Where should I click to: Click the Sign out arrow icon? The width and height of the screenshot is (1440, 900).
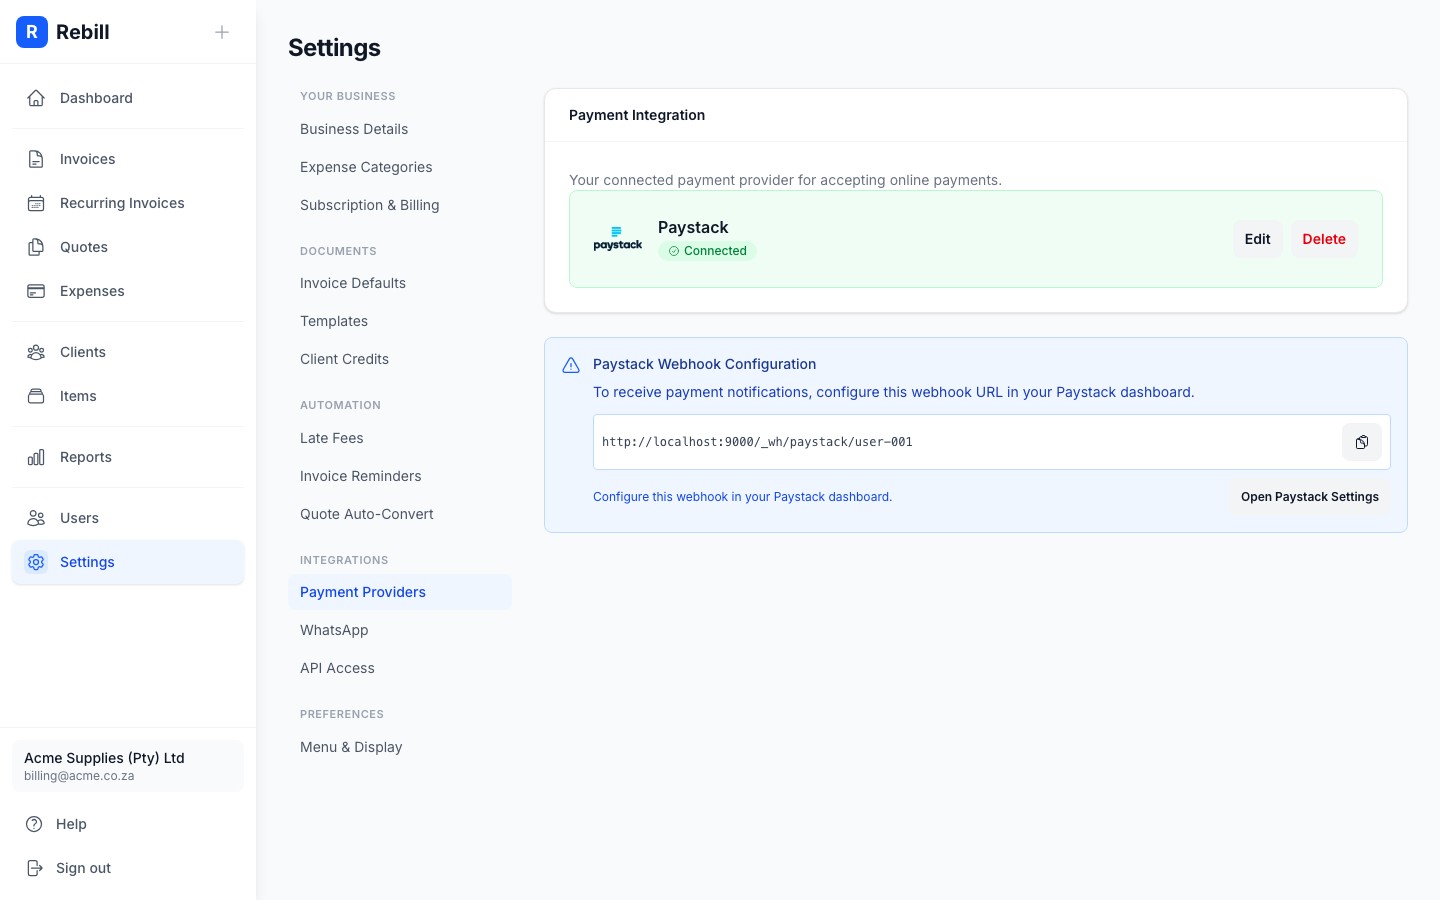pos(36,868)
